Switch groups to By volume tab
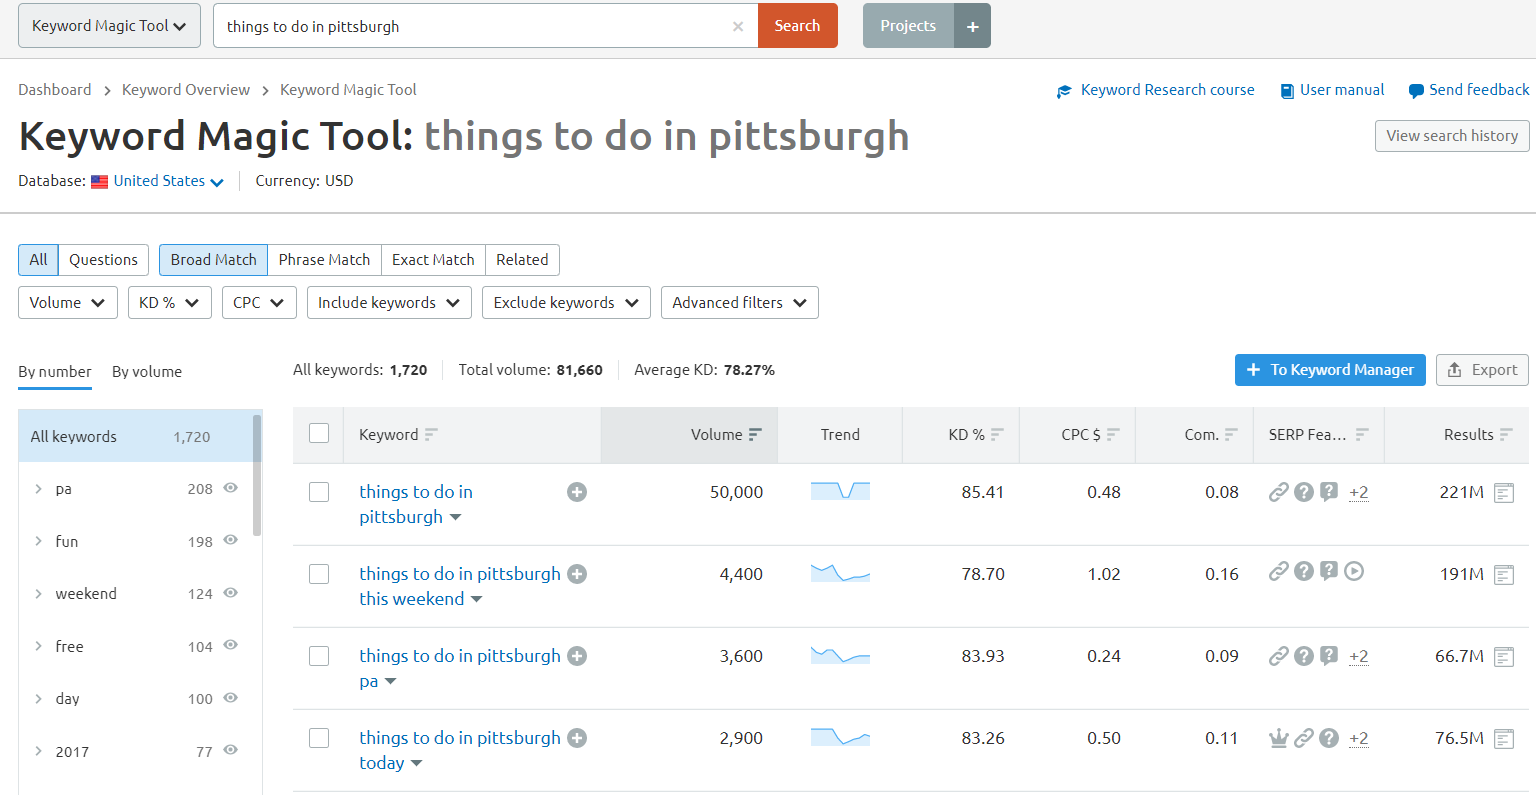Image resolution: width=1536 pixels, height=795 pixels. pyautogui.click(x=147, y=372)
